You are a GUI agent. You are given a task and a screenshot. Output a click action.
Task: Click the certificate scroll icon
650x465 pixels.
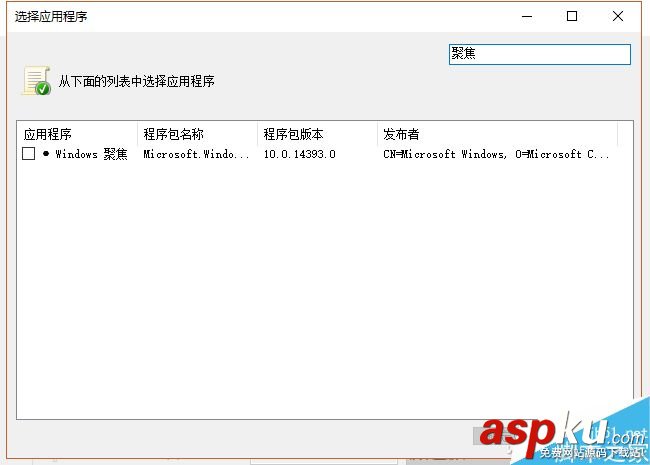36,80
